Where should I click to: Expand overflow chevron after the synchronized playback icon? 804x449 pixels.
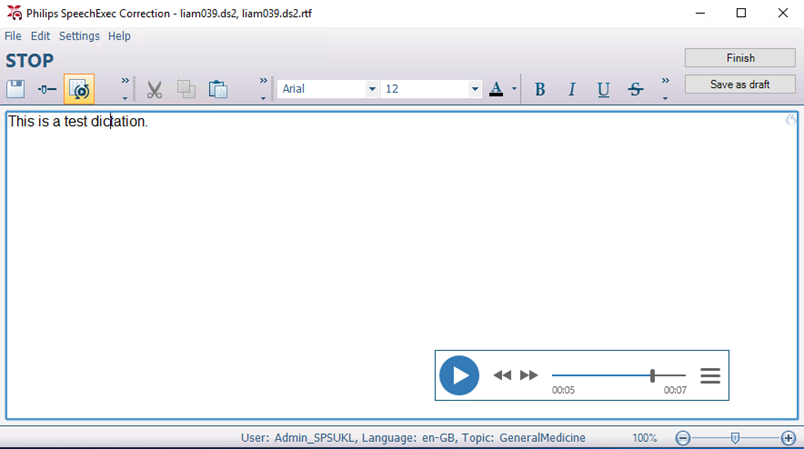pos(125,88)
